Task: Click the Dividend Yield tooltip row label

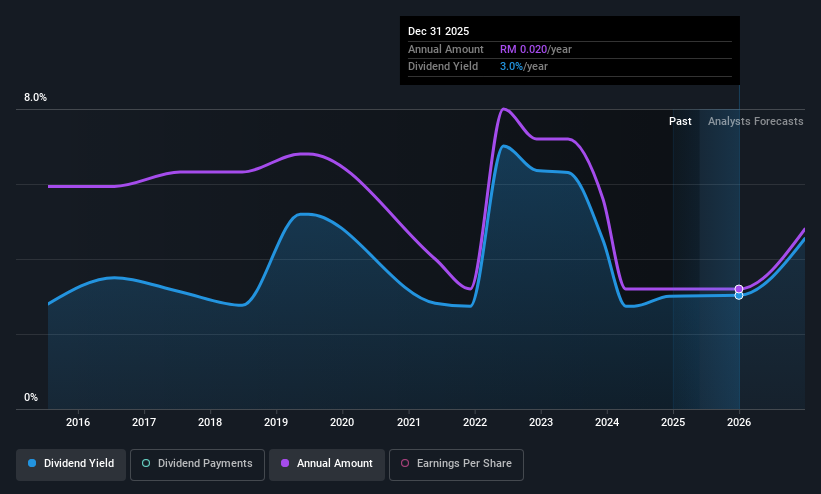Action: click(443, 67)
